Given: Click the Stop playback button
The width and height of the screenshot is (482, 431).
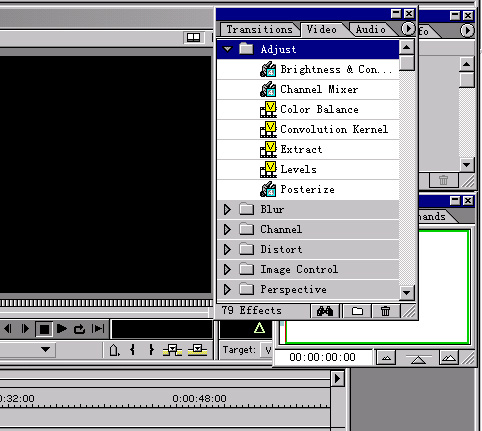Looking at the screenshot, I should [x=44, y=329].
